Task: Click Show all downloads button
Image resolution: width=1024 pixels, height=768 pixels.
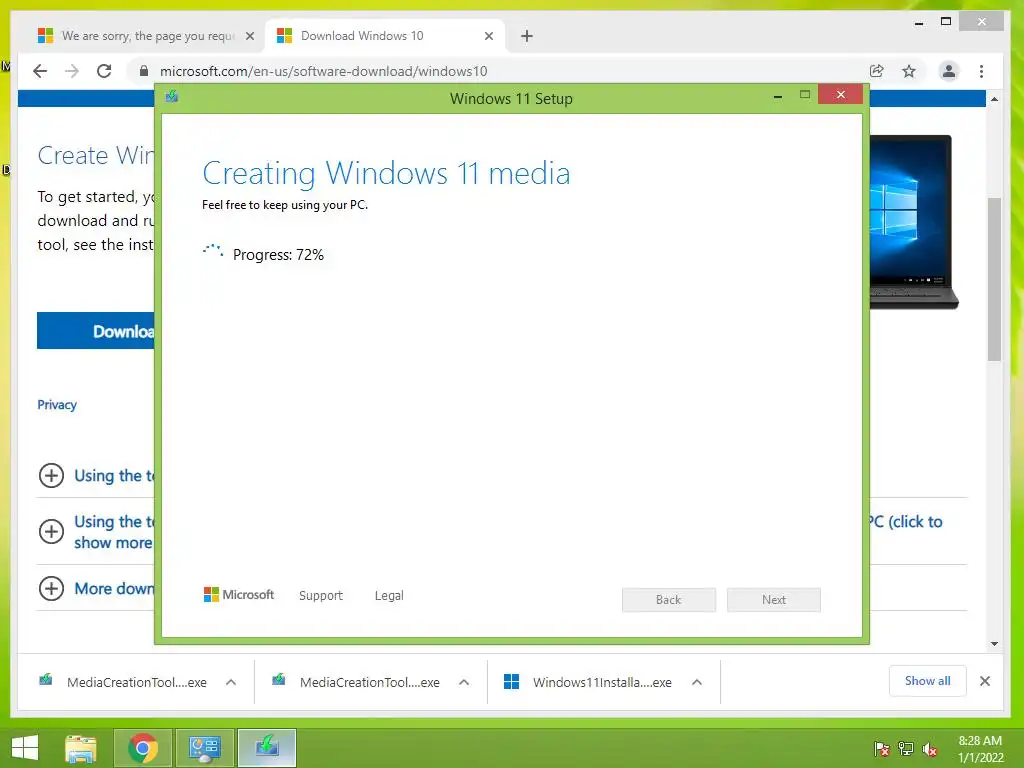Action: (x=927, y=681)
